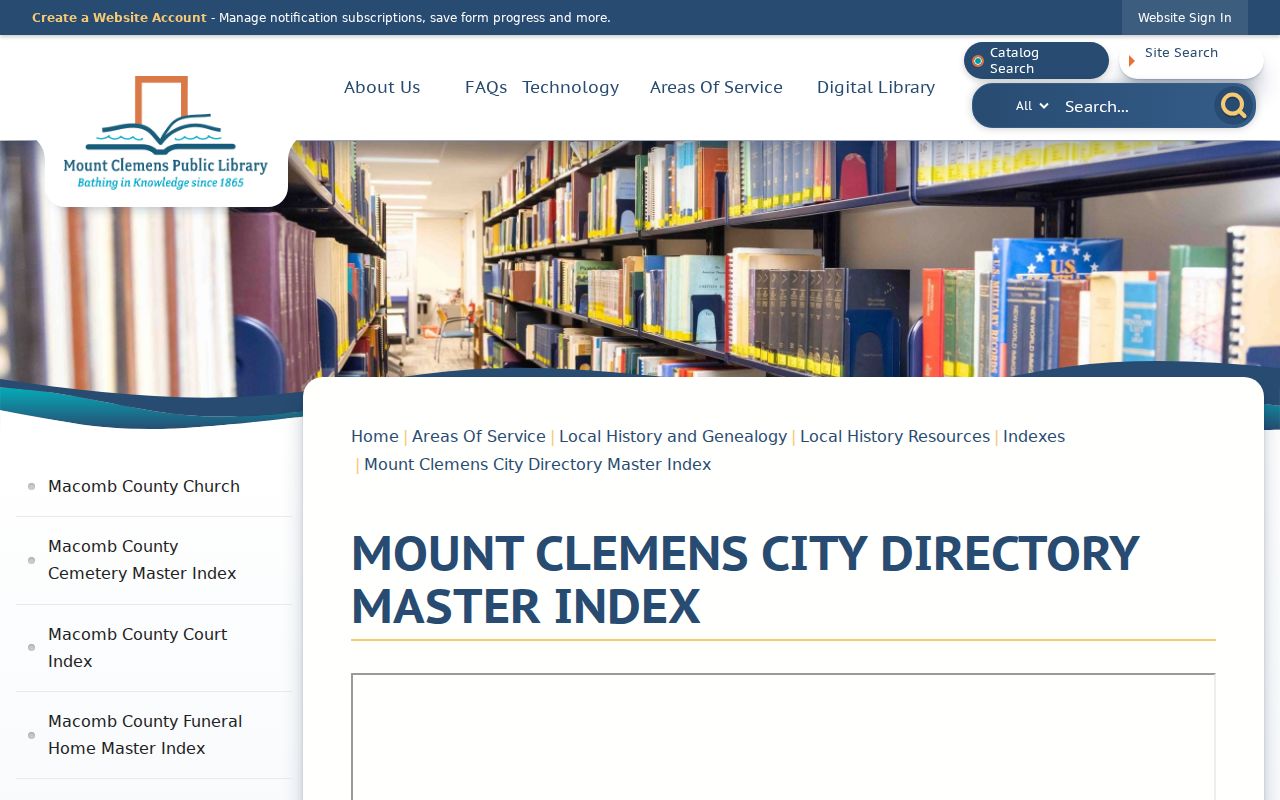
Task: Open the Indexes breadcrumb link
Action: pos(1034,436)
